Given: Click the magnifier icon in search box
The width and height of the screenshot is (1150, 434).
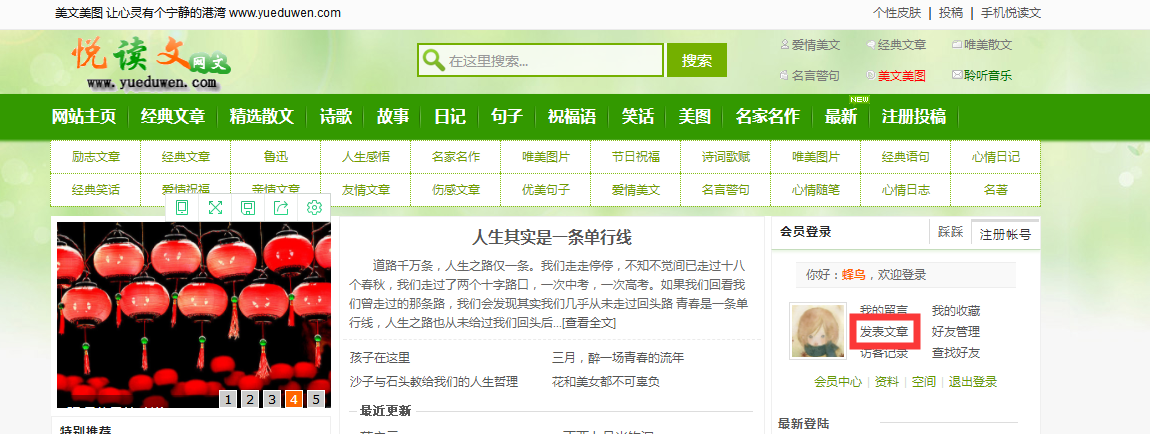Looking at the screenshot, I should point(433,60).
